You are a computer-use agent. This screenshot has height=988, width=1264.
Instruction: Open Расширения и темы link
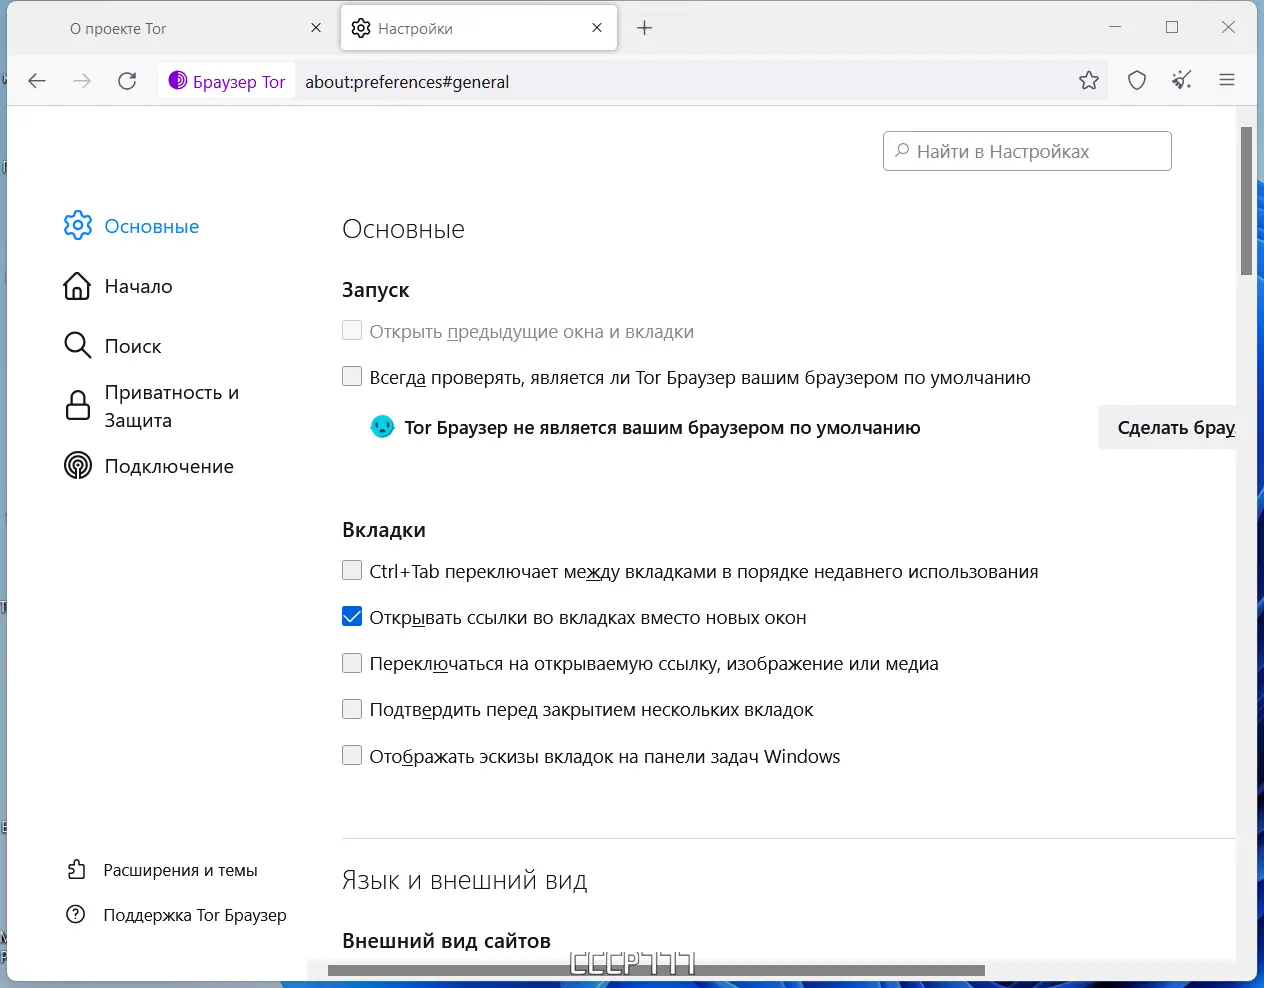(x=180, y=870)
